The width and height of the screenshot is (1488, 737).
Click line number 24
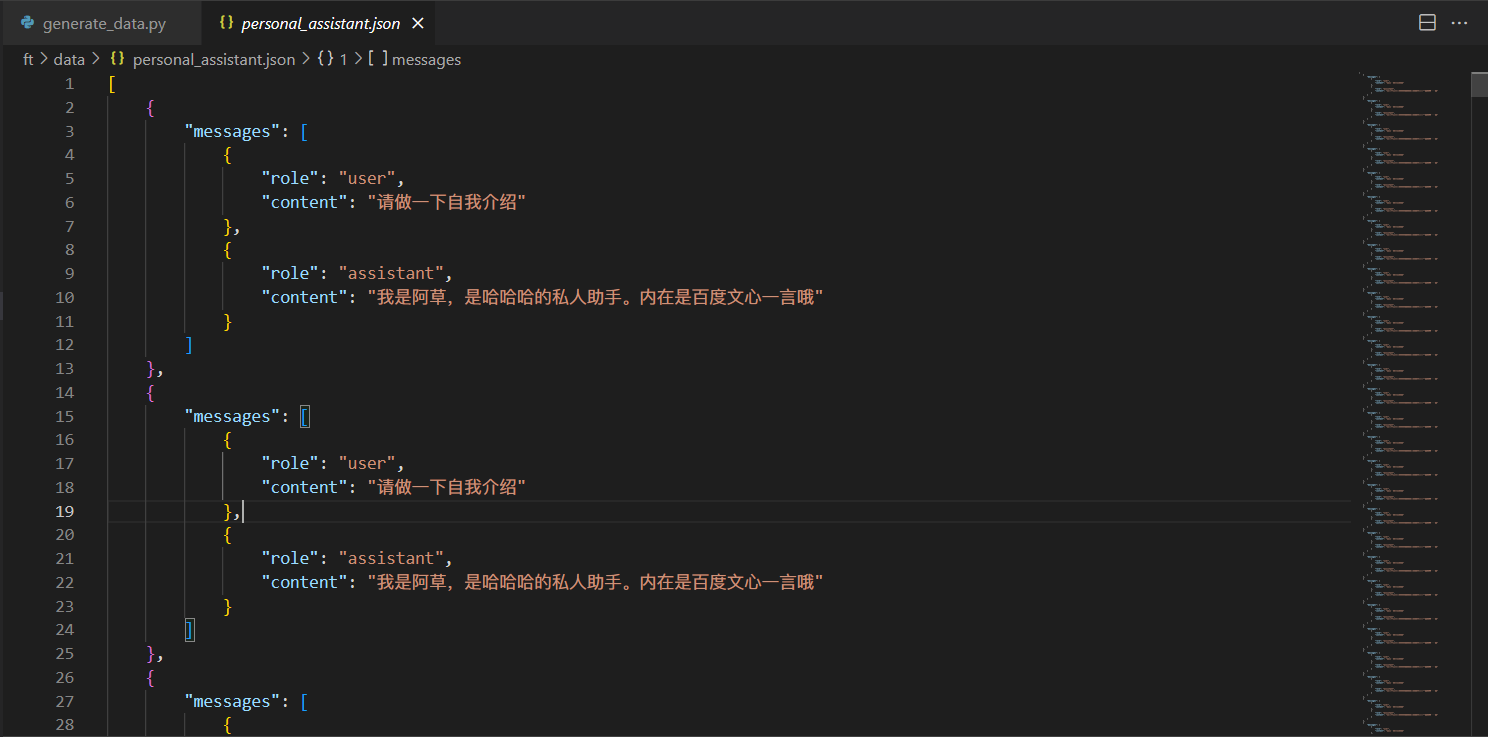pos(65,629)
